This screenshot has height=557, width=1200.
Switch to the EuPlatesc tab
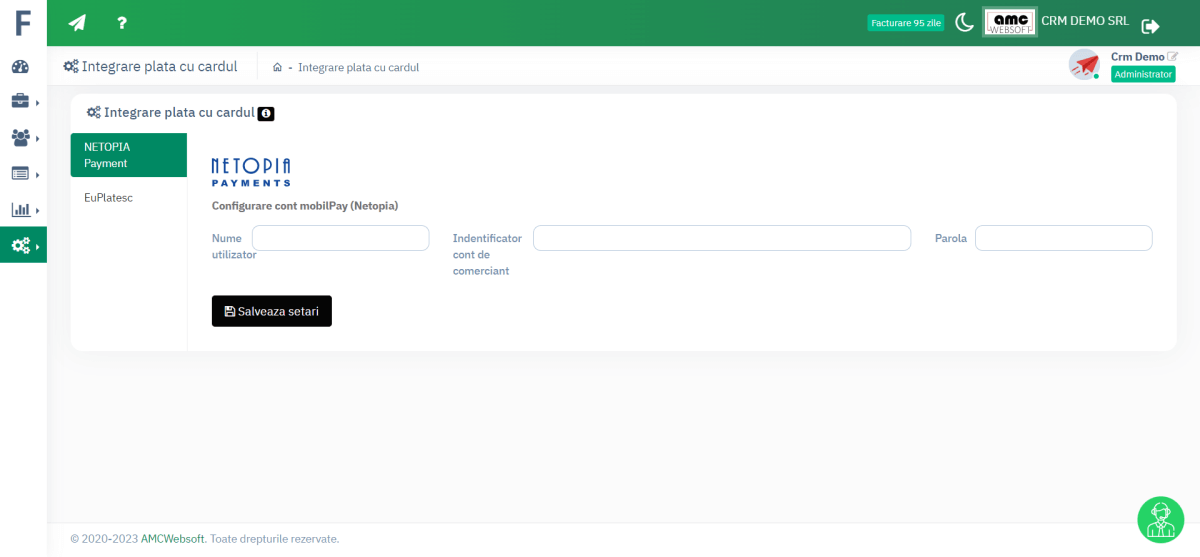coord(109,198)
